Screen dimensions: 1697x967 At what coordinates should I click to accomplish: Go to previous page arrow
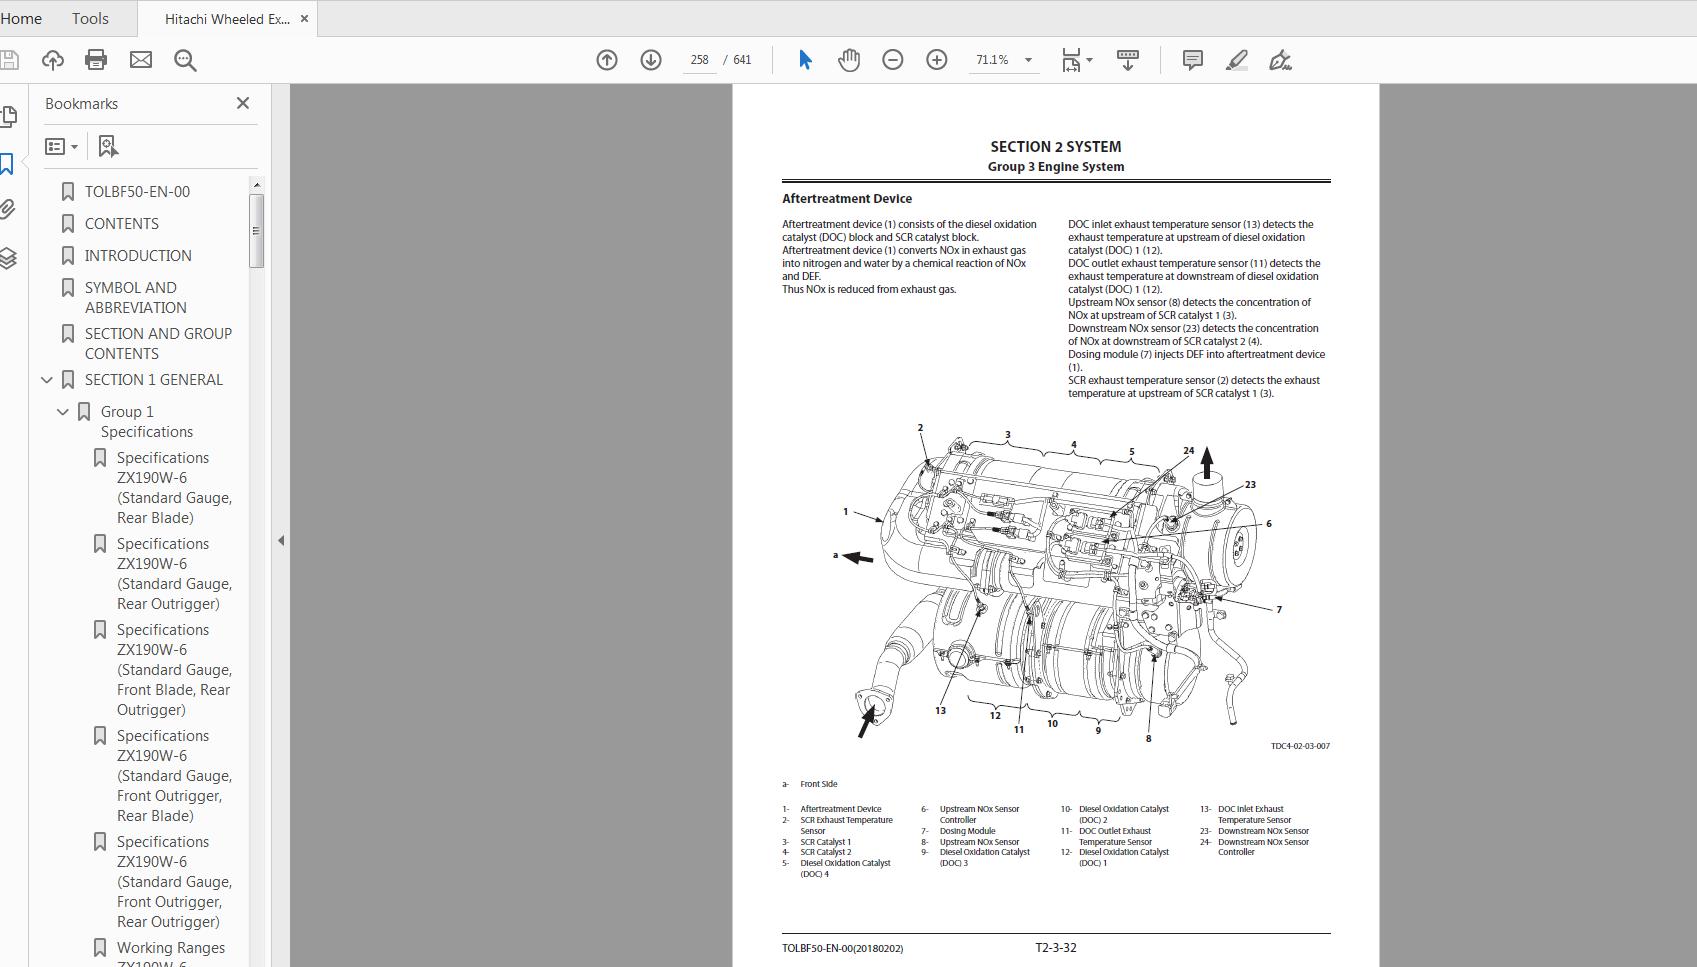click(607, 60)
